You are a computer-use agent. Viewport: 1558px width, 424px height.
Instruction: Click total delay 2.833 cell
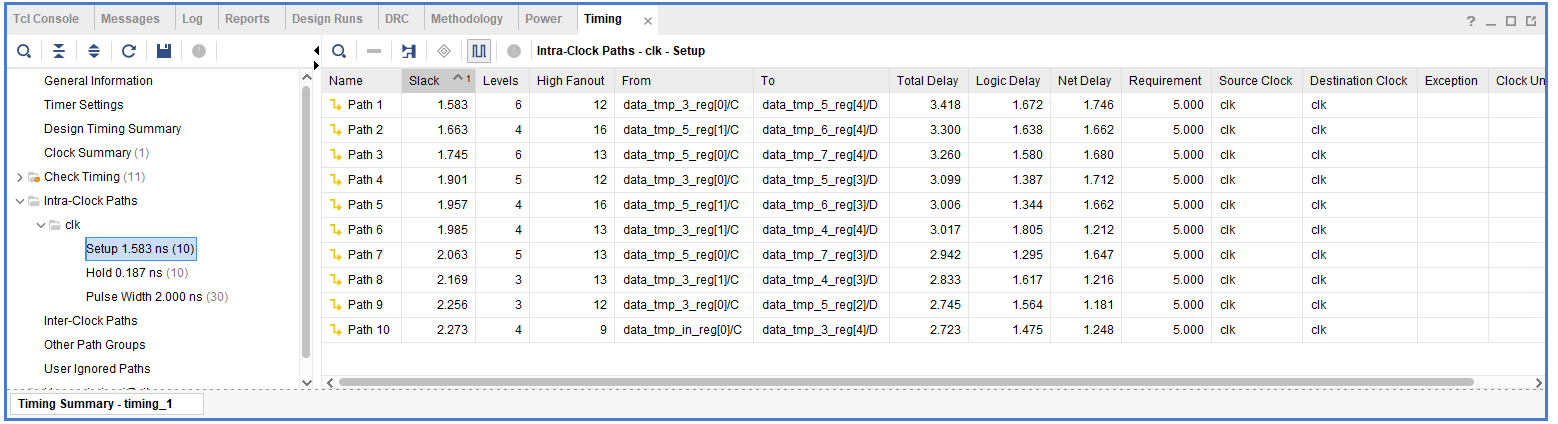point(943,280)
